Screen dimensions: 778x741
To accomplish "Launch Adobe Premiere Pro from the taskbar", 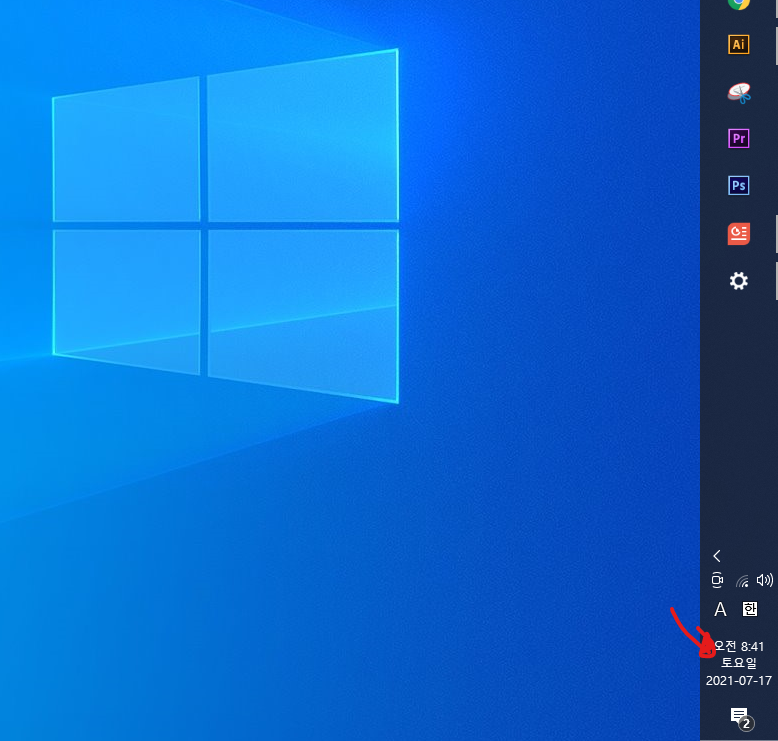I will (x=739, y=138).
